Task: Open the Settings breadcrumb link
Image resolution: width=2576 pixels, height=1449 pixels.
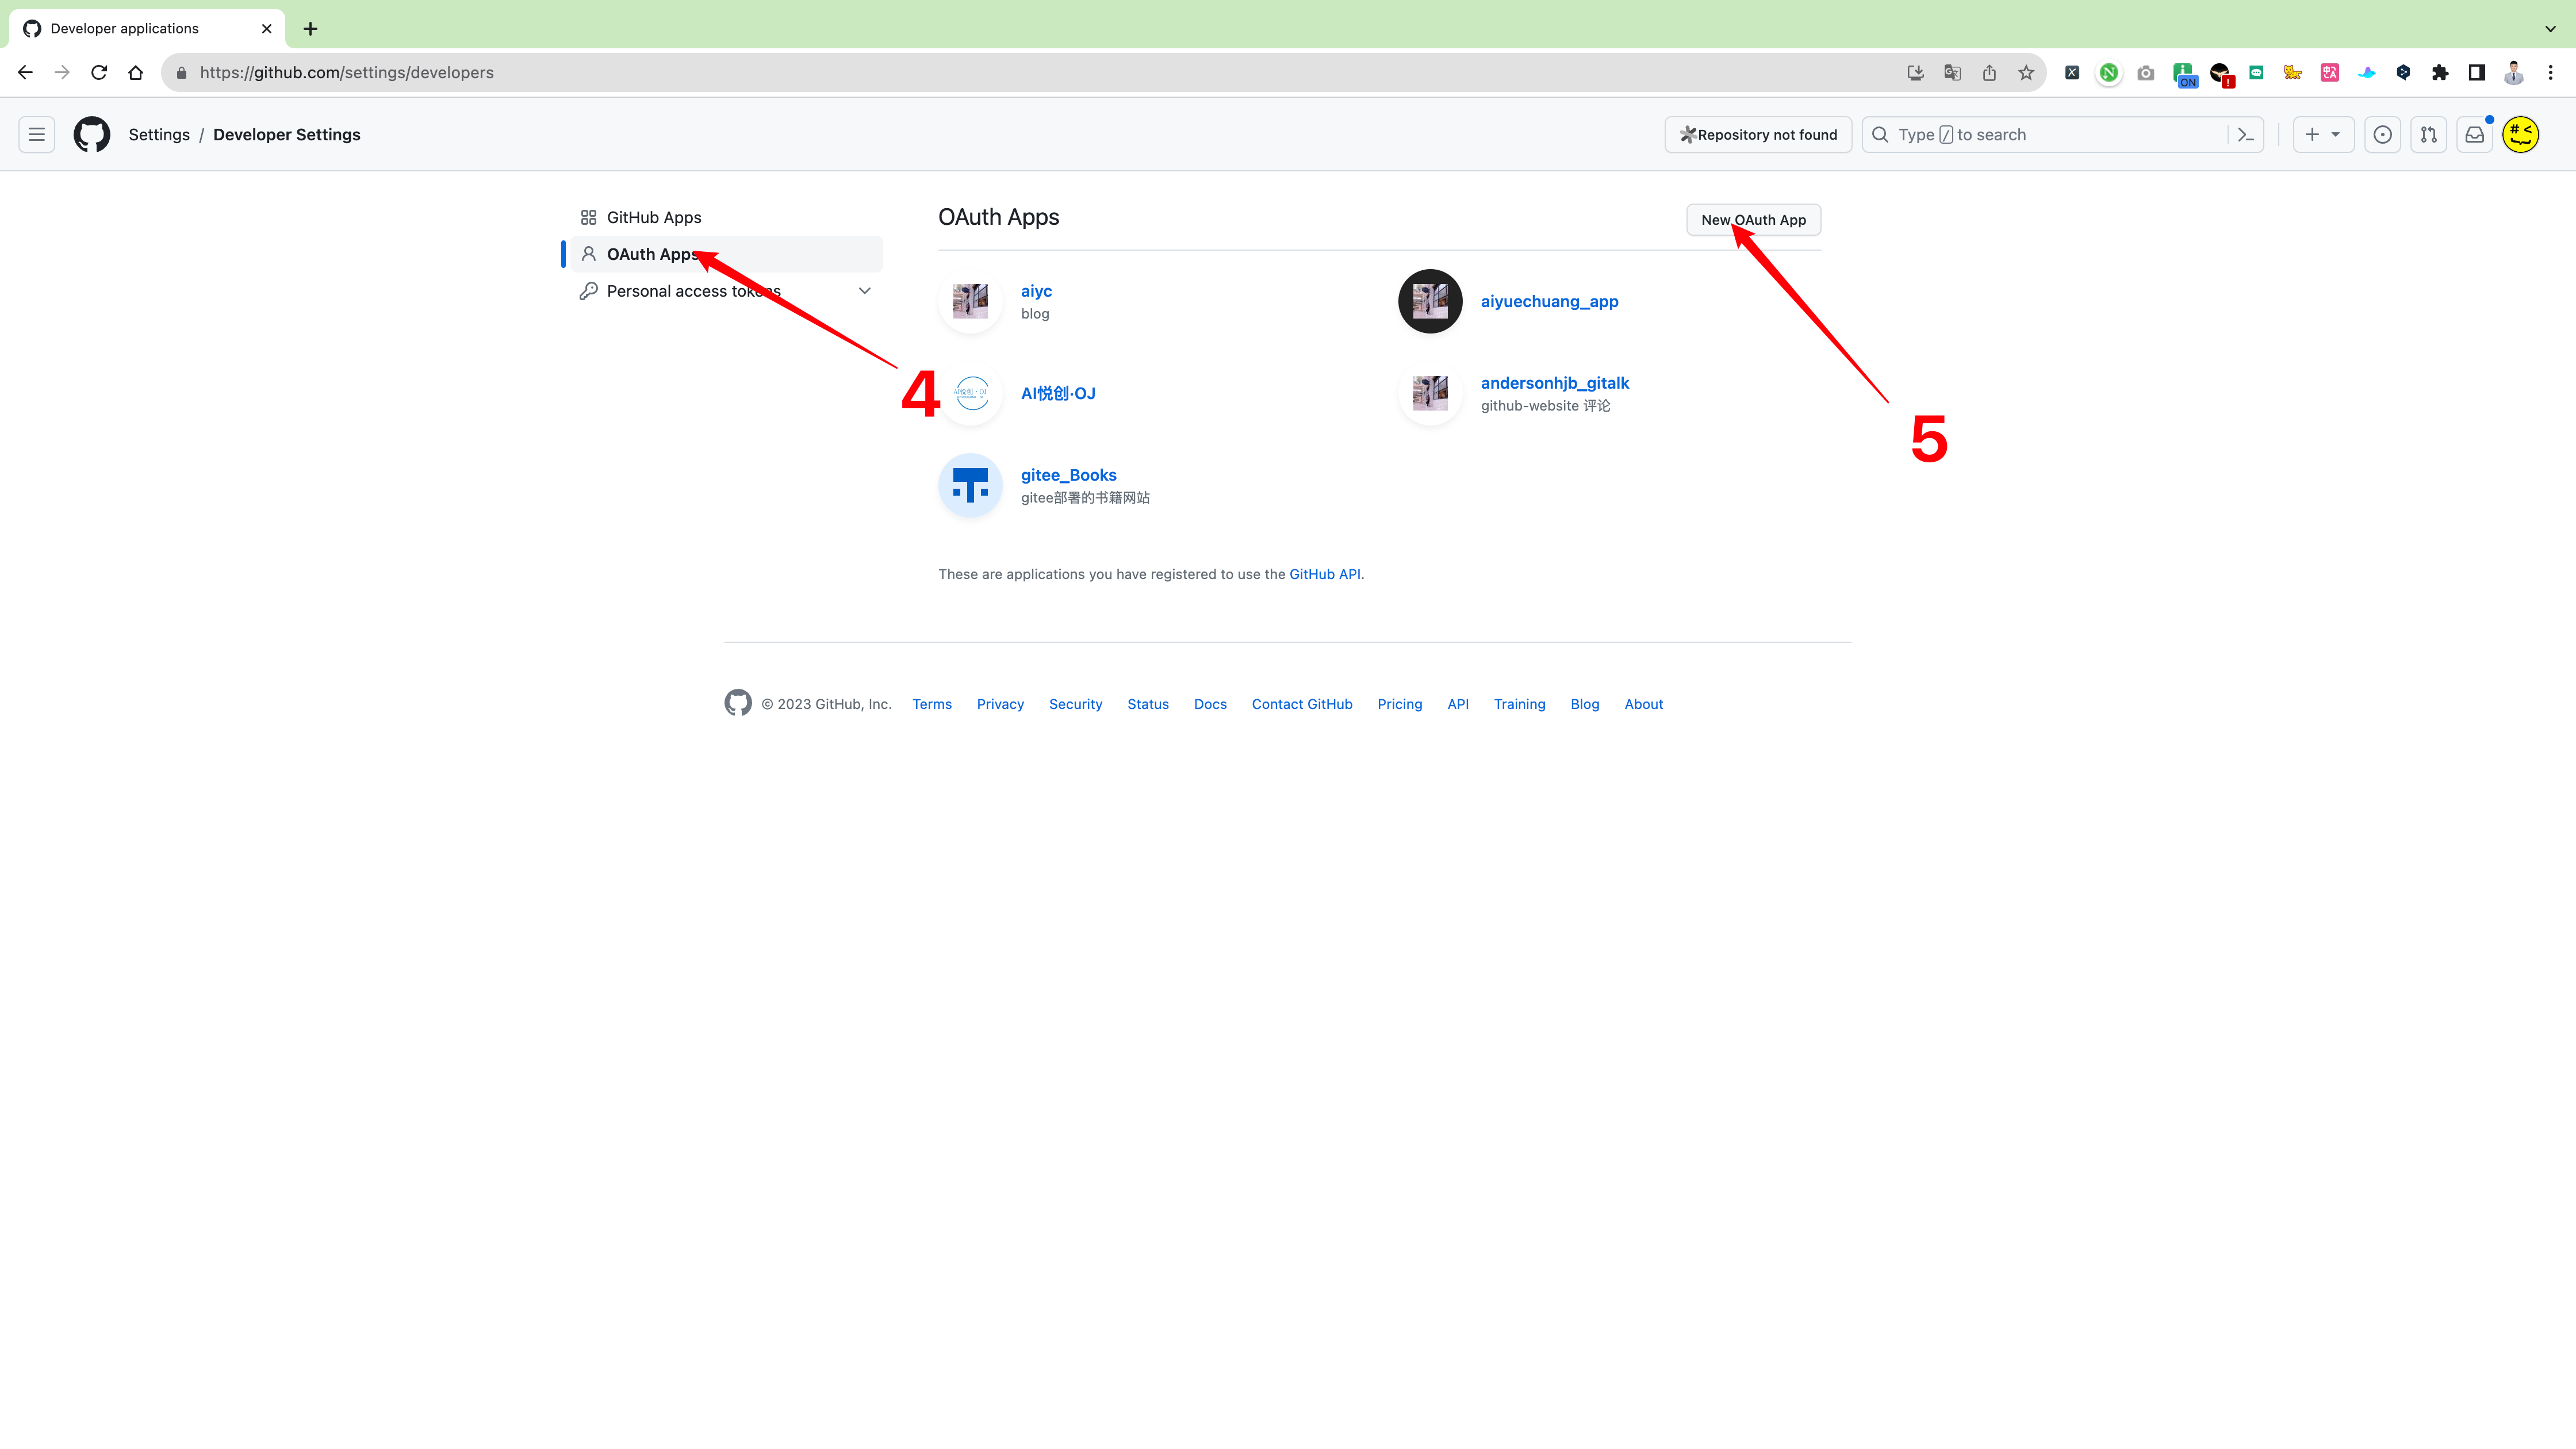Action: pos(159,135)
